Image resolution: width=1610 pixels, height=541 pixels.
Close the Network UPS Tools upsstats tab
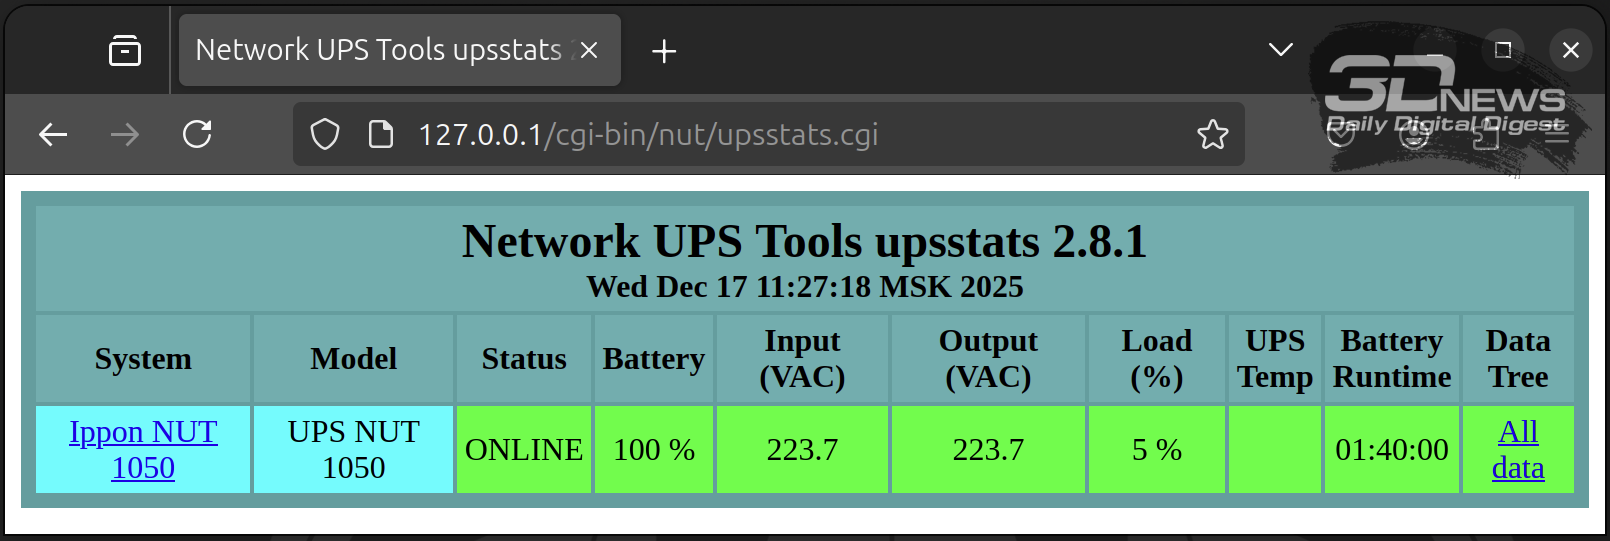[x=589, y=50]
